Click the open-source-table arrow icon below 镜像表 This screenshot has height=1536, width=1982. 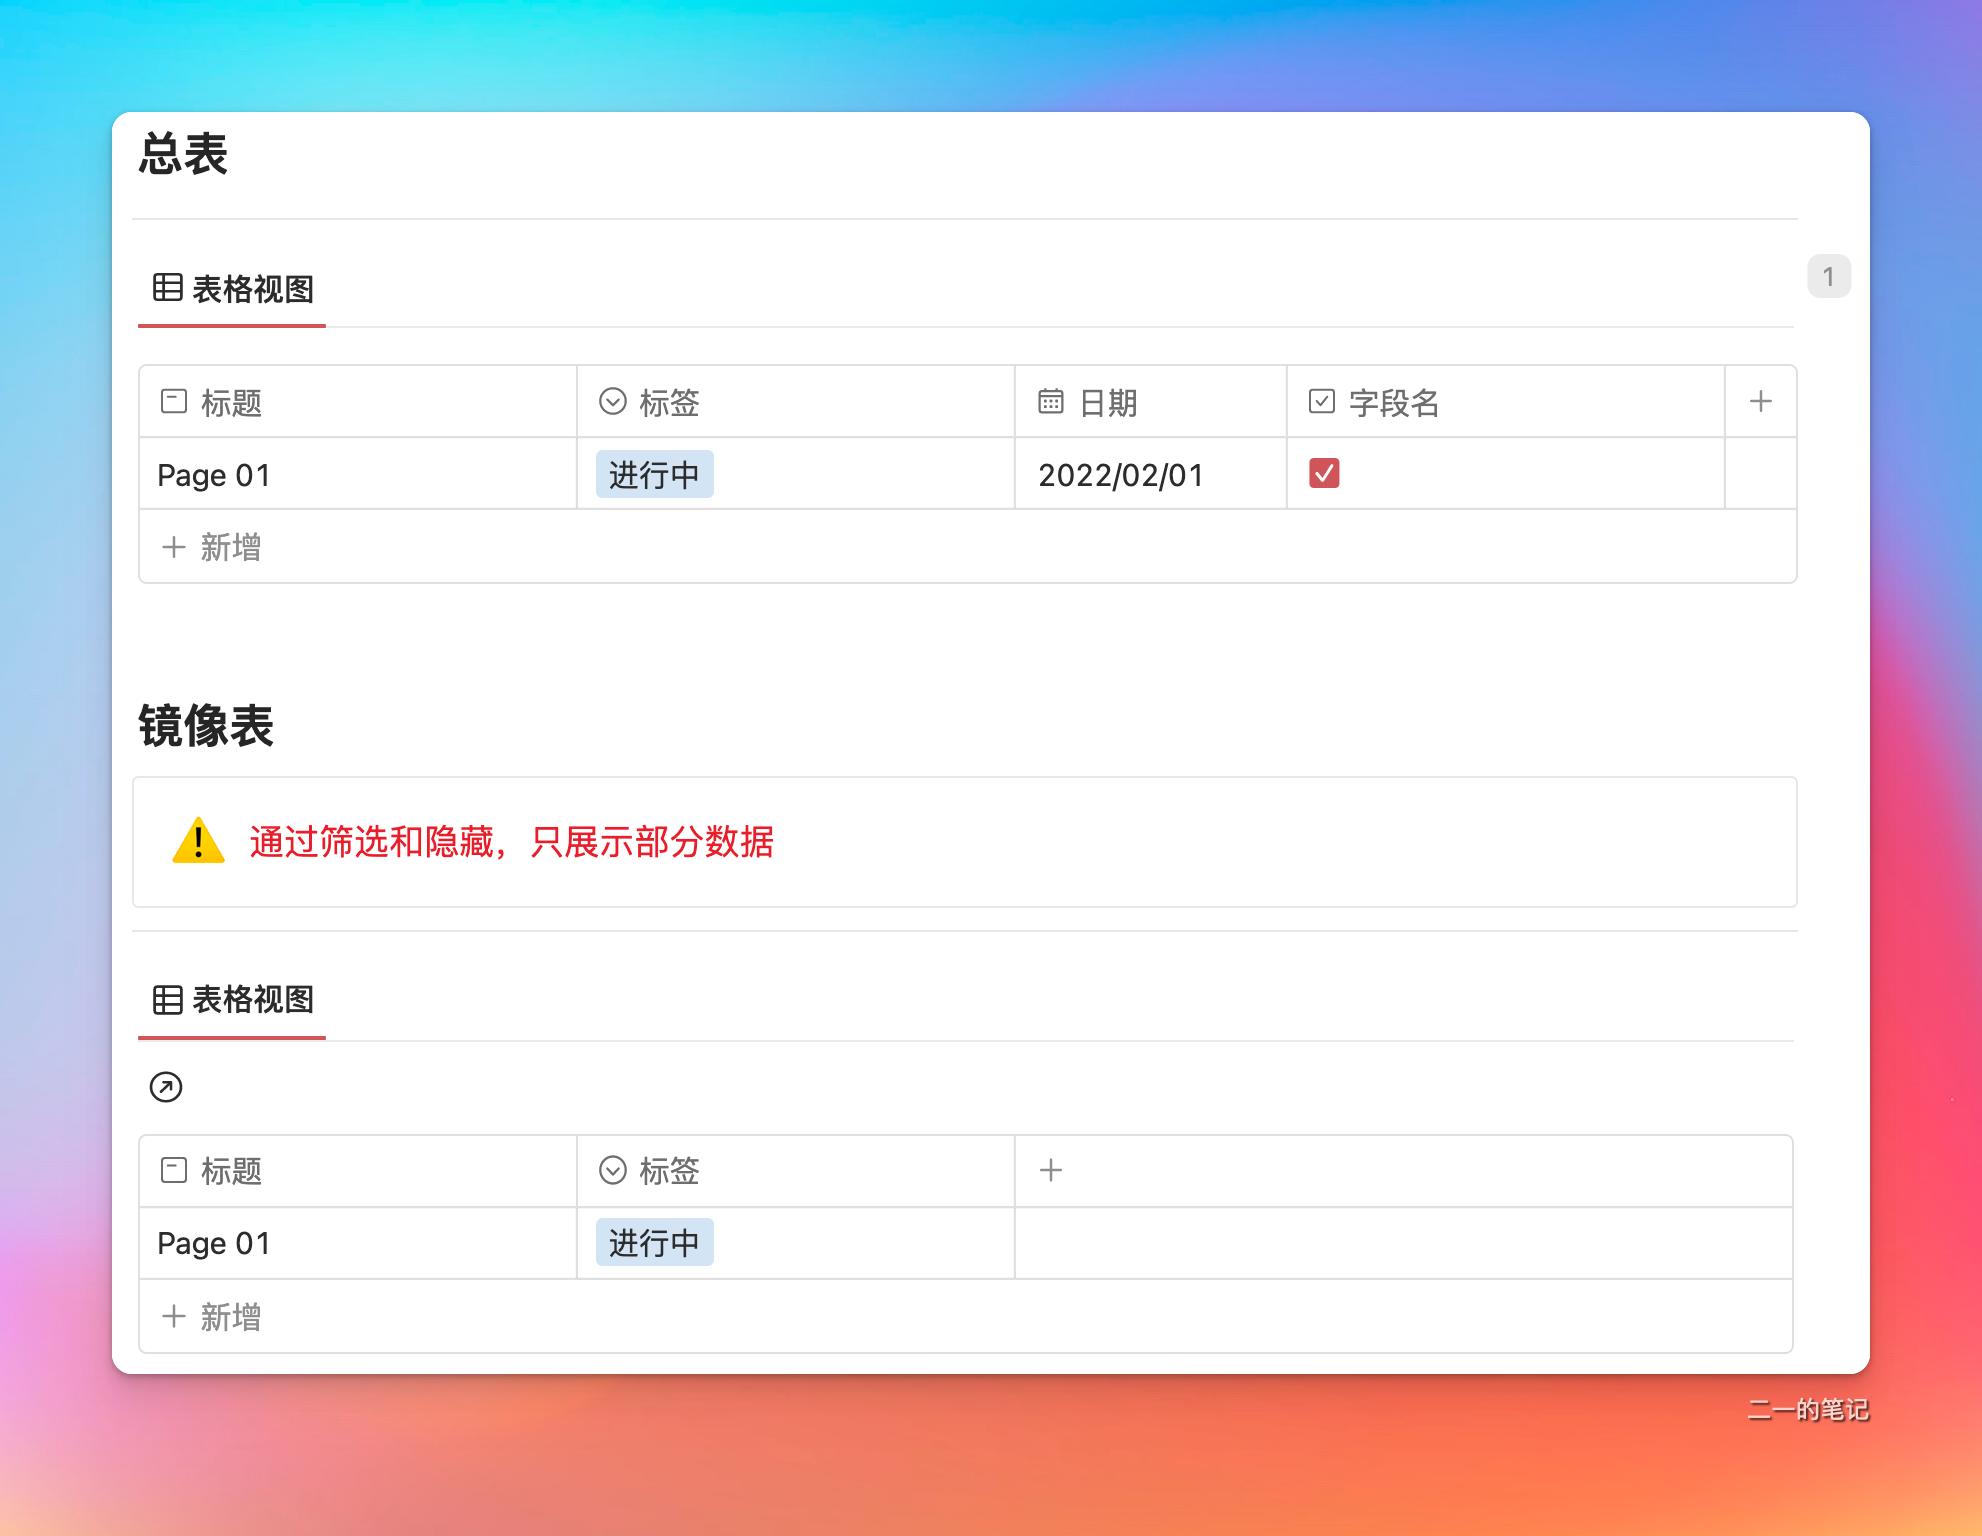[166, 1086]
